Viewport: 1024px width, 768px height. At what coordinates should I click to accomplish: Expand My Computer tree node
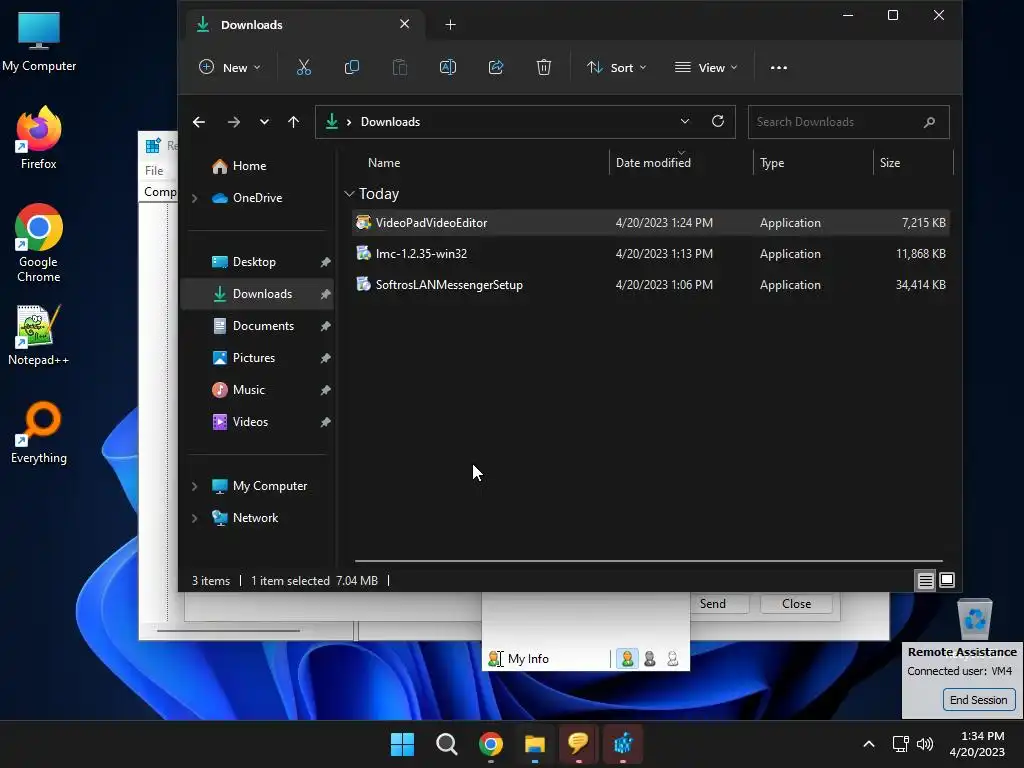[x=195, y=486]
